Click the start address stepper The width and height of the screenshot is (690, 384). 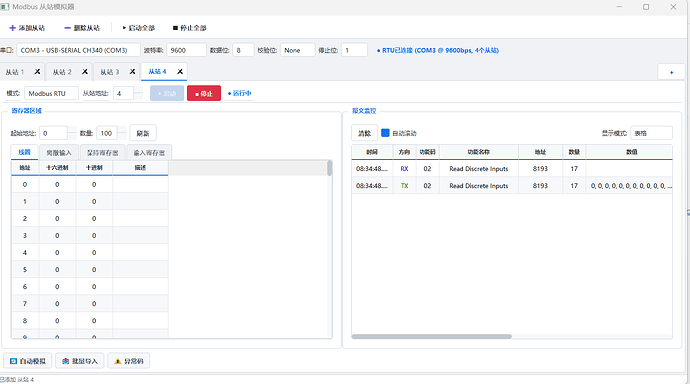point(72,133)
